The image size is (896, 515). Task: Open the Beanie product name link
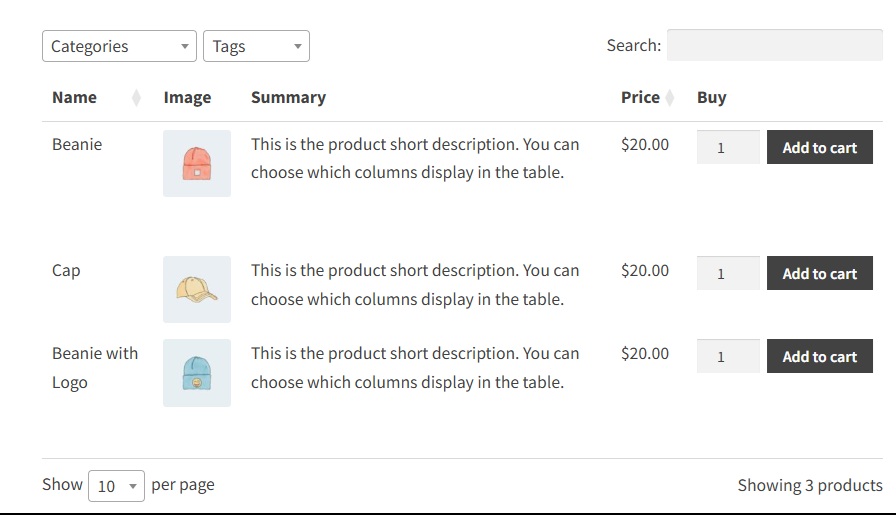point(77,145)
